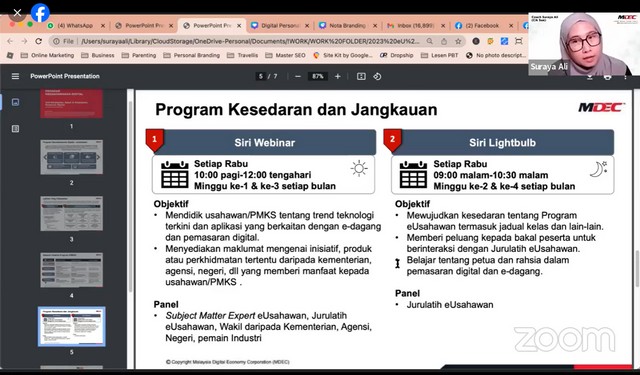This screenshot has width=640, height=375.
Task: Toggle the PDF sidebar hamburger menu
Action: pos(15,76)
